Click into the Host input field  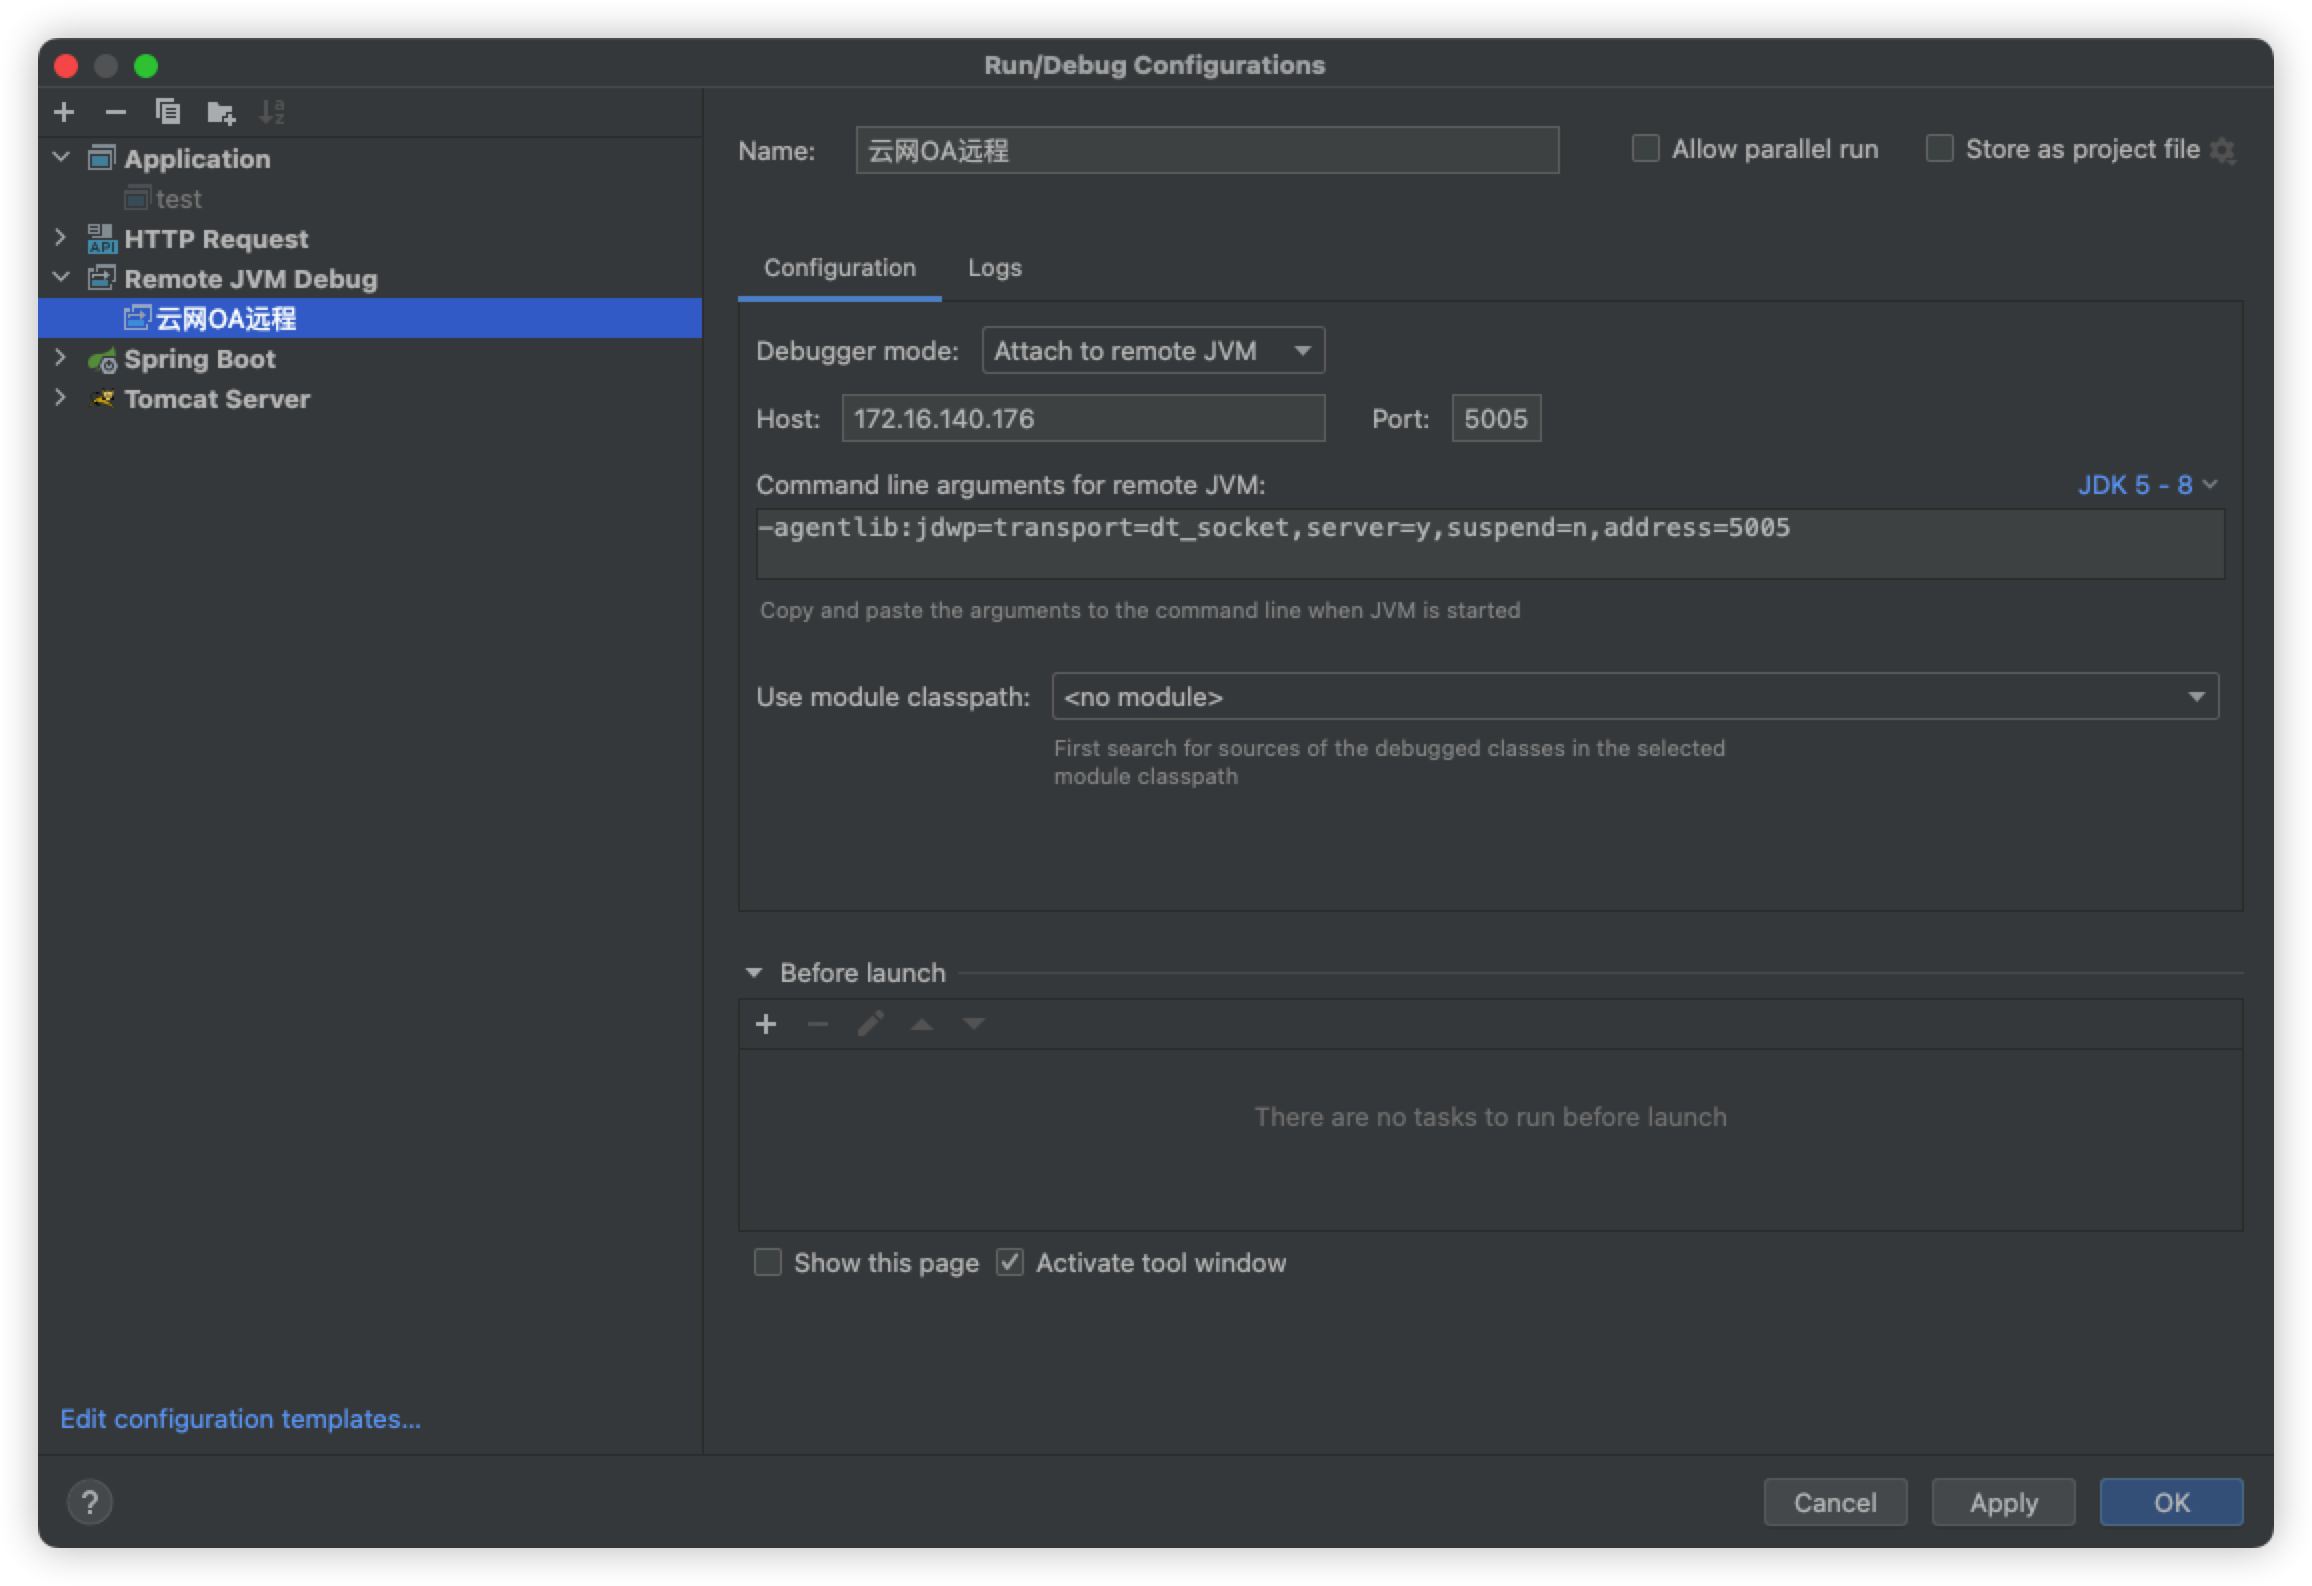click(x=1083, y=418)
